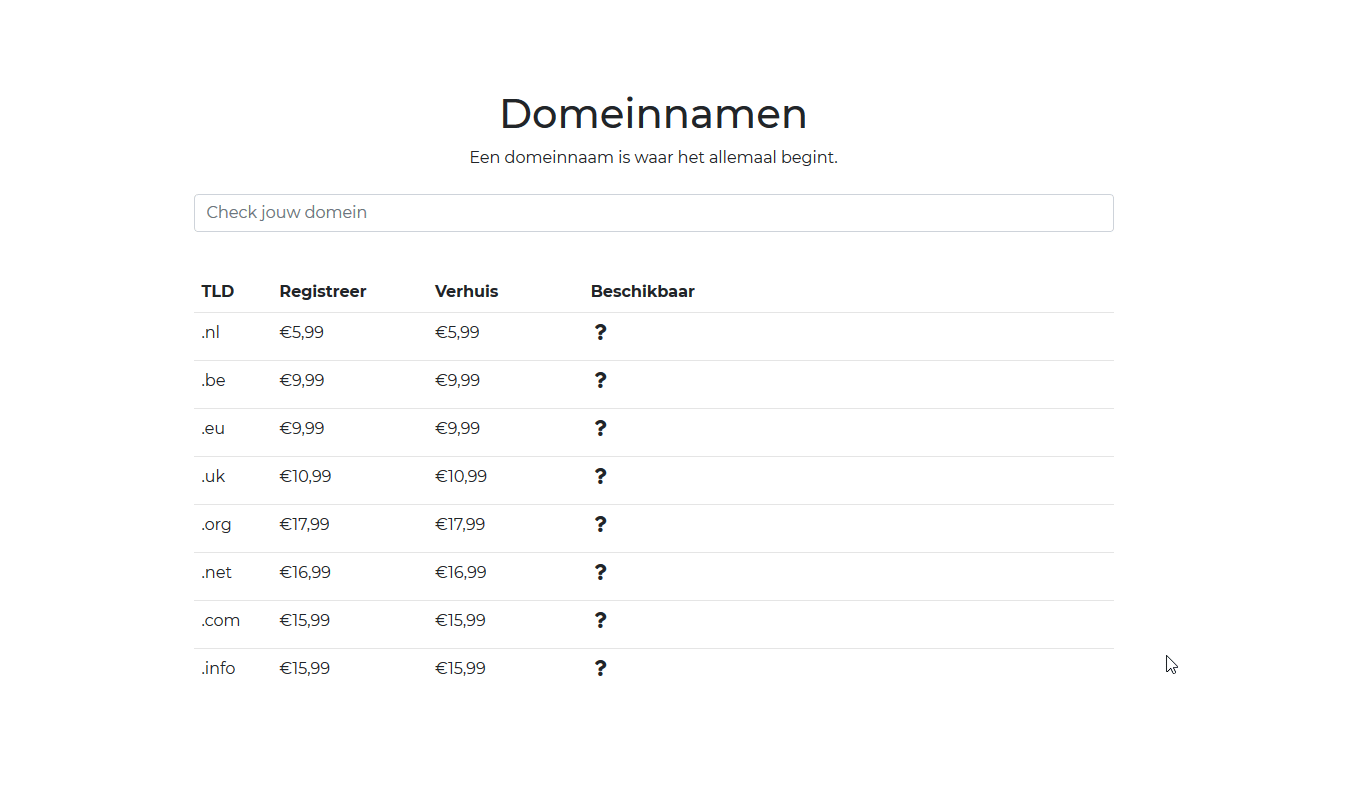Screen dimensions: 1365x804
Task: Click the .uk Verhuis price €10,99
Action: (x=462, y=476)
